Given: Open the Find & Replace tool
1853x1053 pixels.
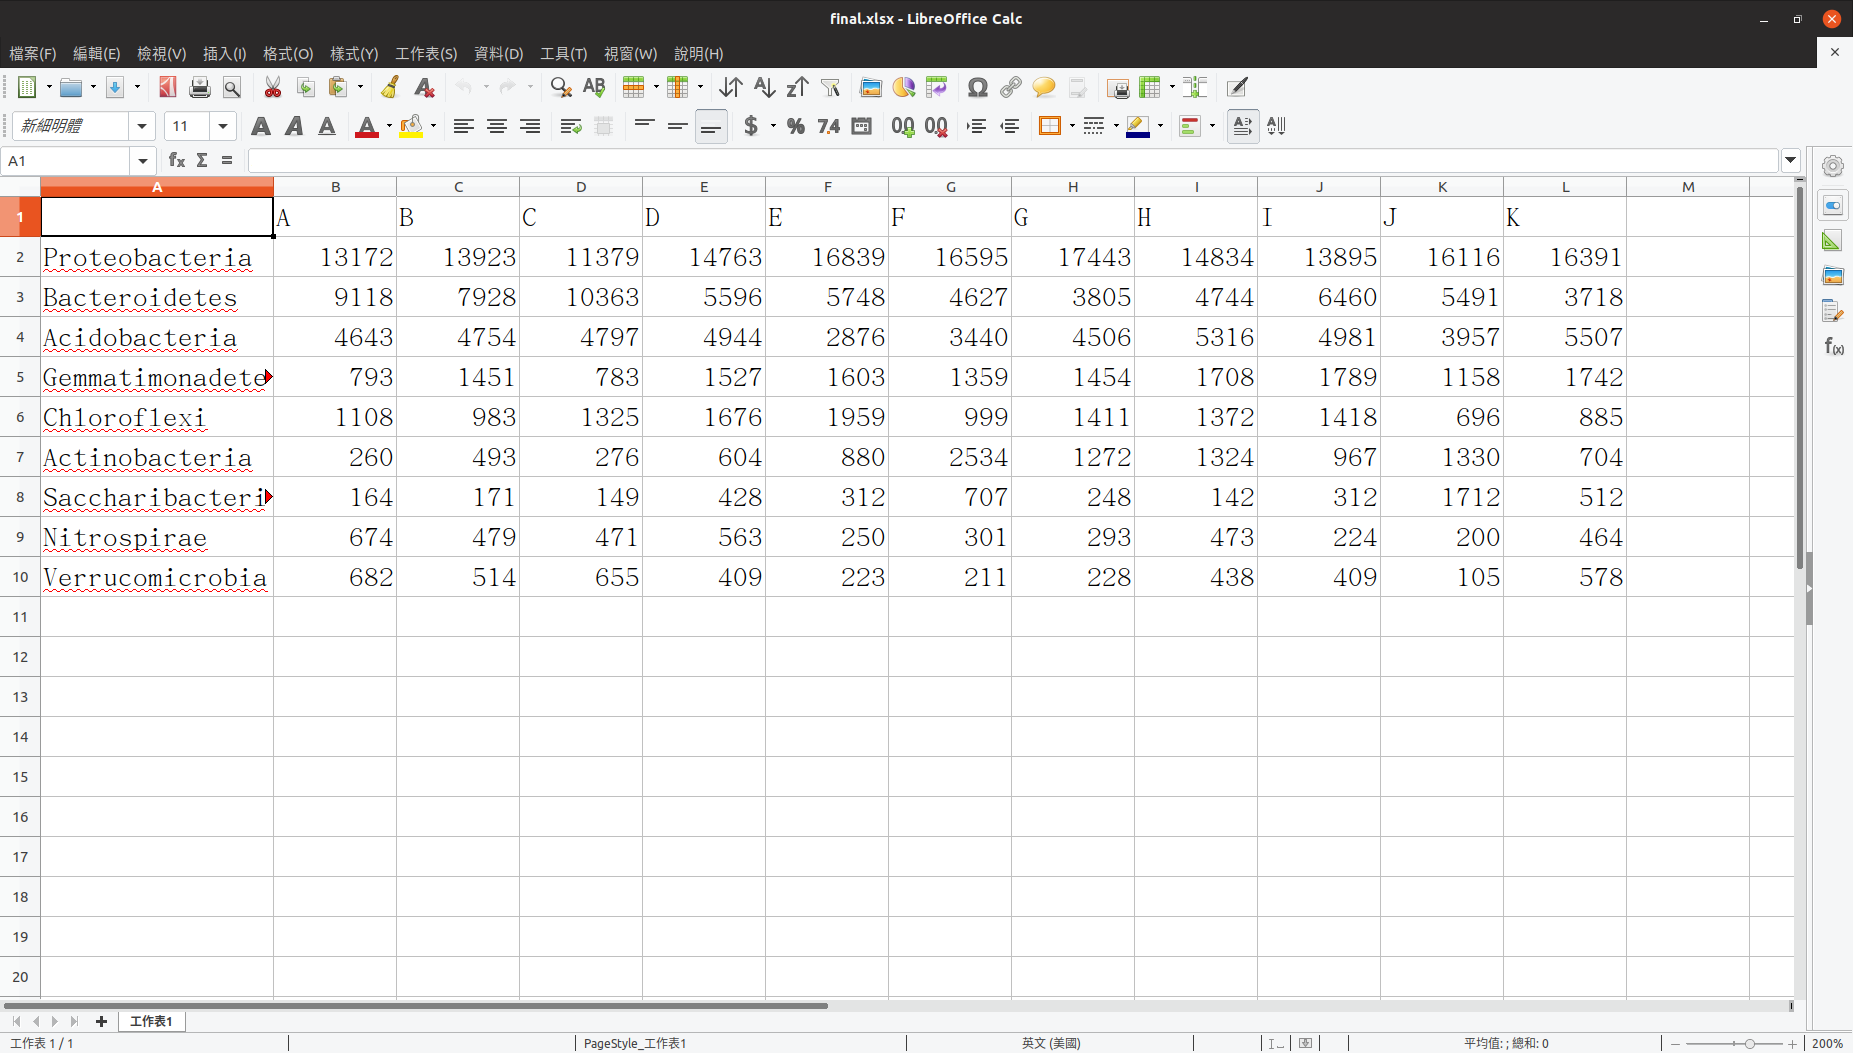Looking at the screenshot, I should tap(561, 88).
